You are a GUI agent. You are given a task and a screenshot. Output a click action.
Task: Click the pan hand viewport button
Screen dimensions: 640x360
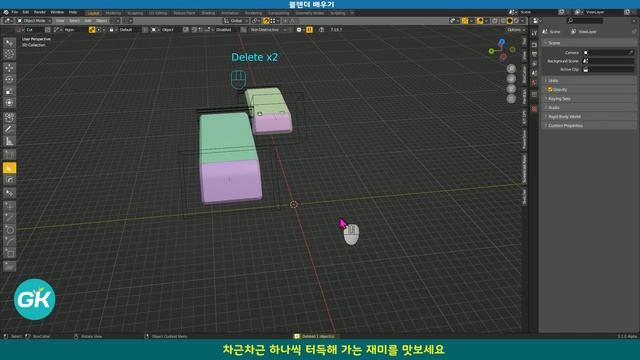[511, 79]
